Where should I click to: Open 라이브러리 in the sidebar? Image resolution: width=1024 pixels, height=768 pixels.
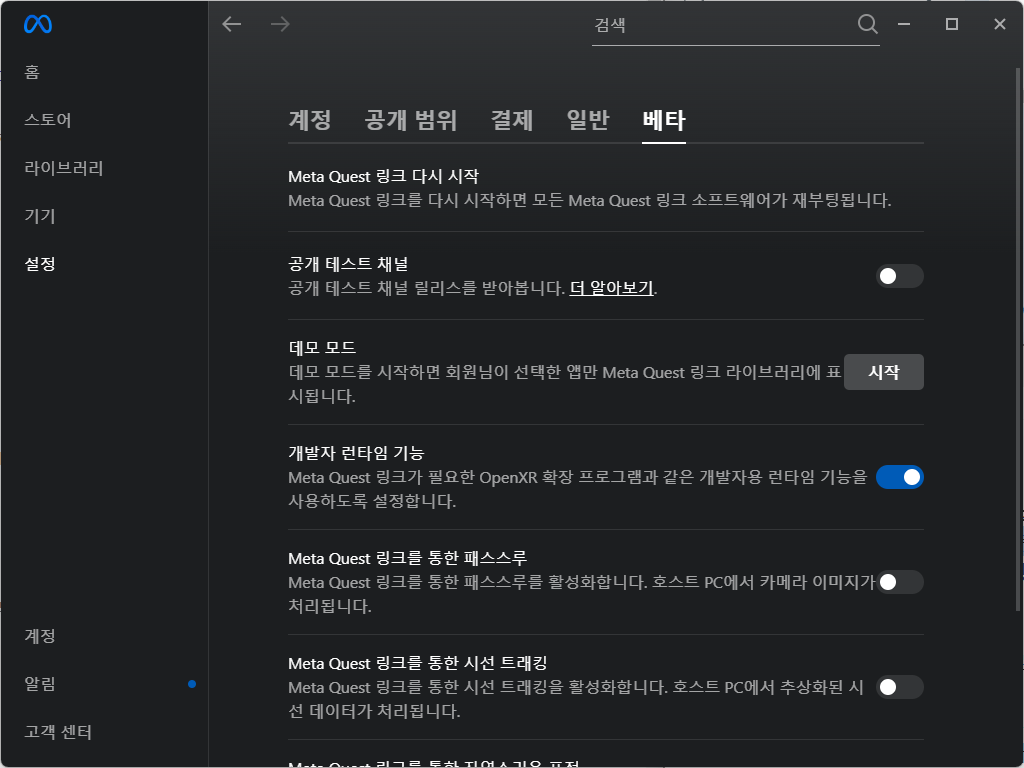pyautogui.click(x=64, y=168)
